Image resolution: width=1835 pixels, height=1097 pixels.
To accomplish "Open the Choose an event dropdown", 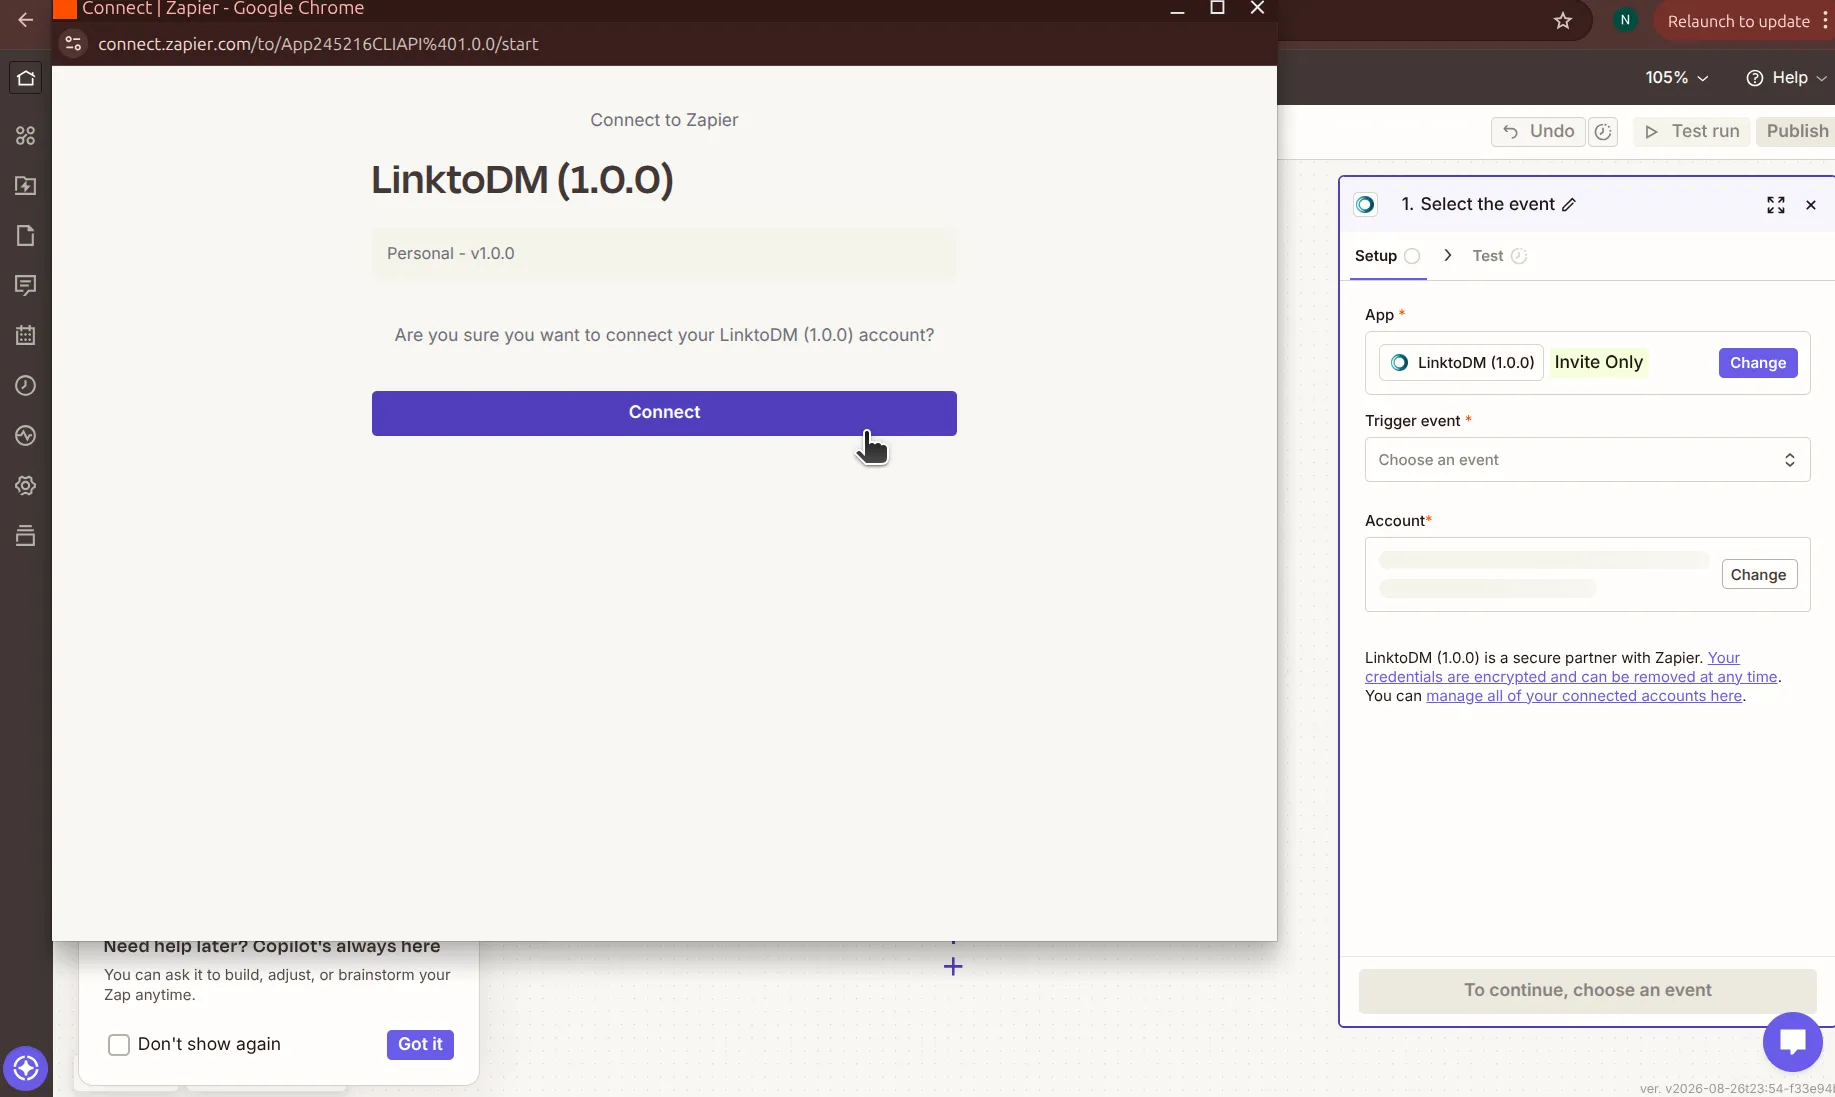I will [x=1587, y=460].
